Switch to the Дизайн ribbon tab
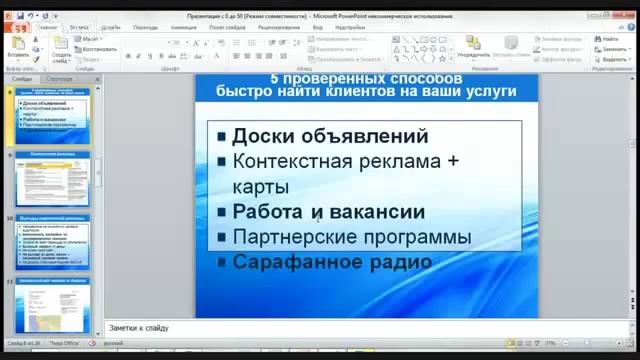640x360 pixels. (111, 27)
